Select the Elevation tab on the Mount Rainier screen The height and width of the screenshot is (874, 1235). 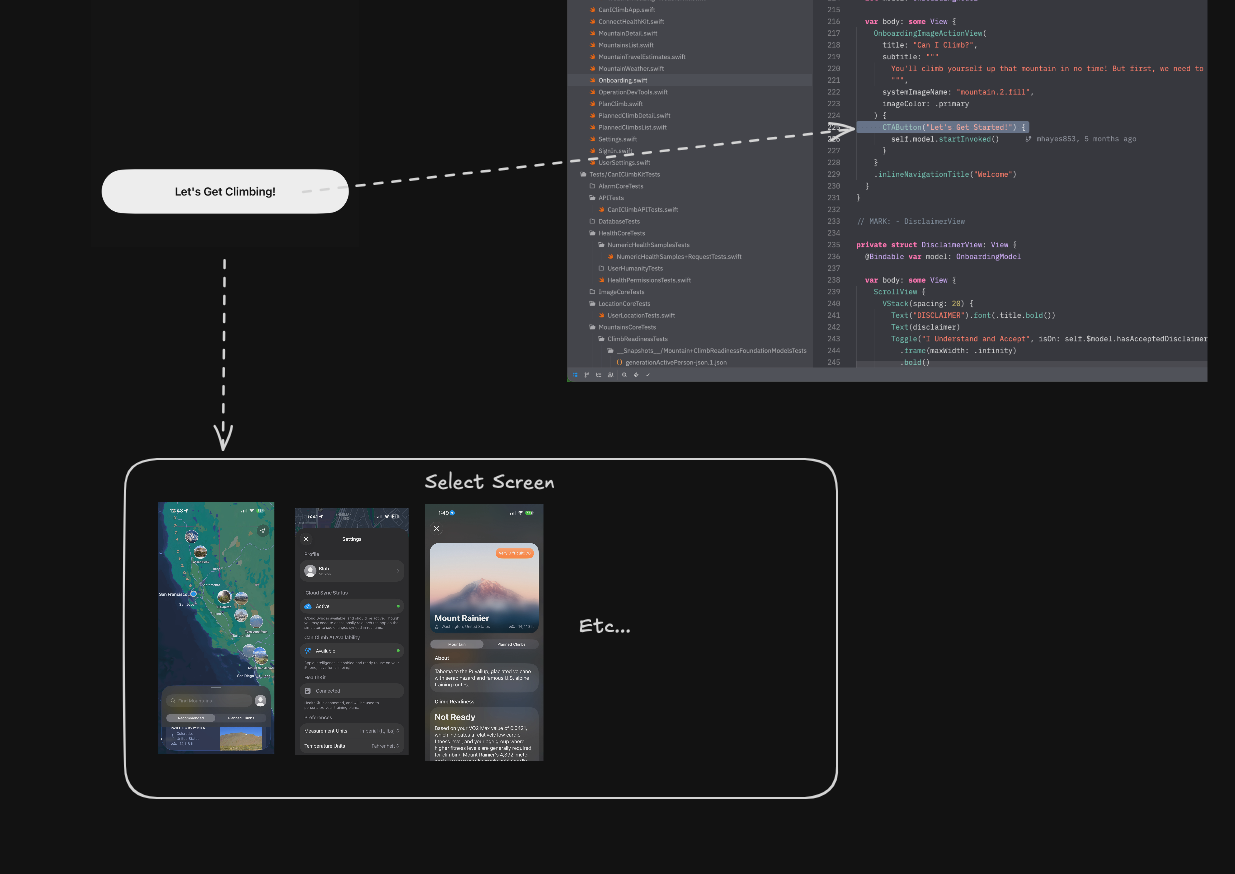coord(457,644)
